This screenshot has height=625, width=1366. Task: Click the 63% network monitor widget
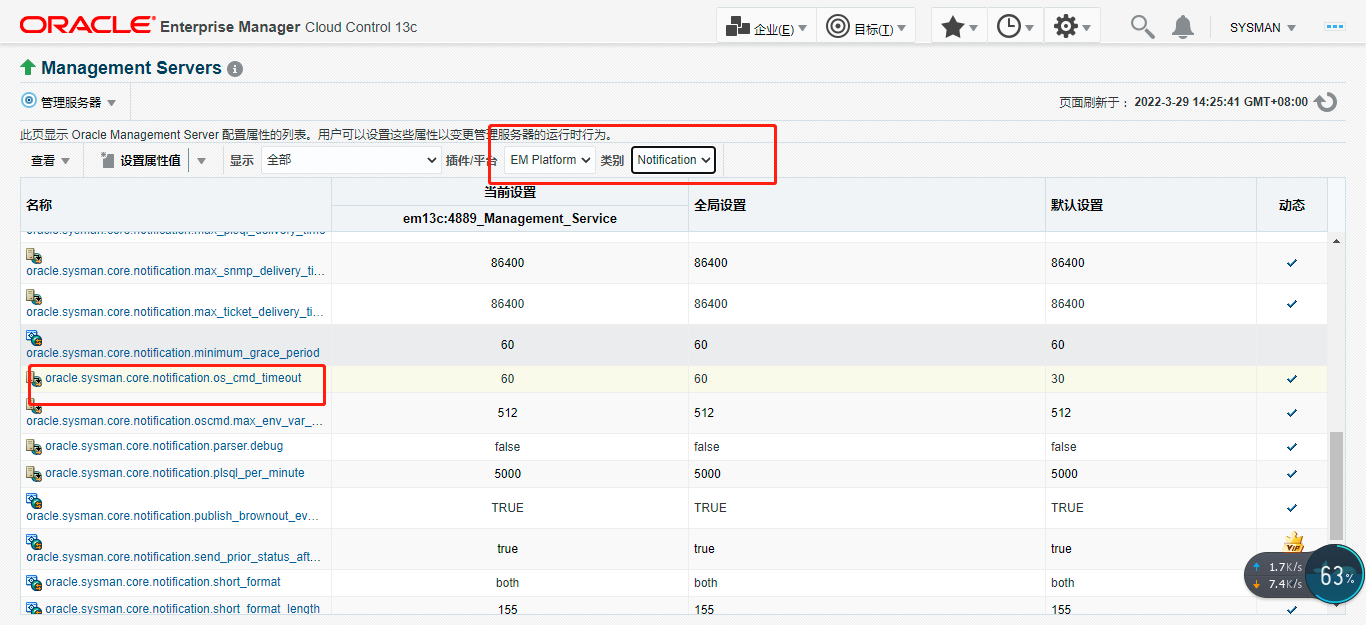click(x=1335, y=575)
